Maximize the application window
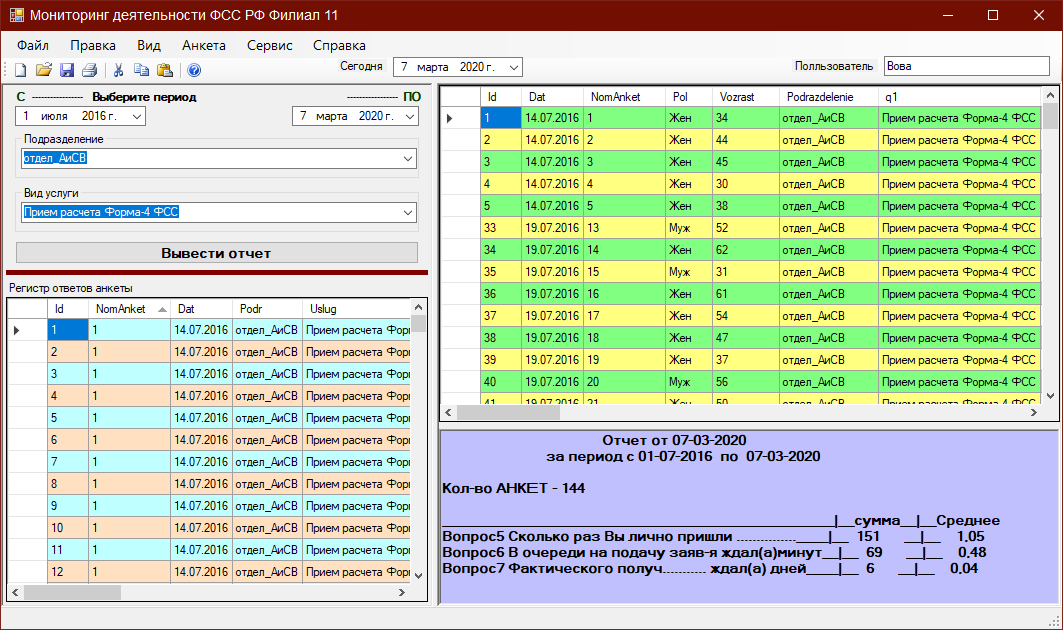The image size is (1063, 630). point(993,15)
